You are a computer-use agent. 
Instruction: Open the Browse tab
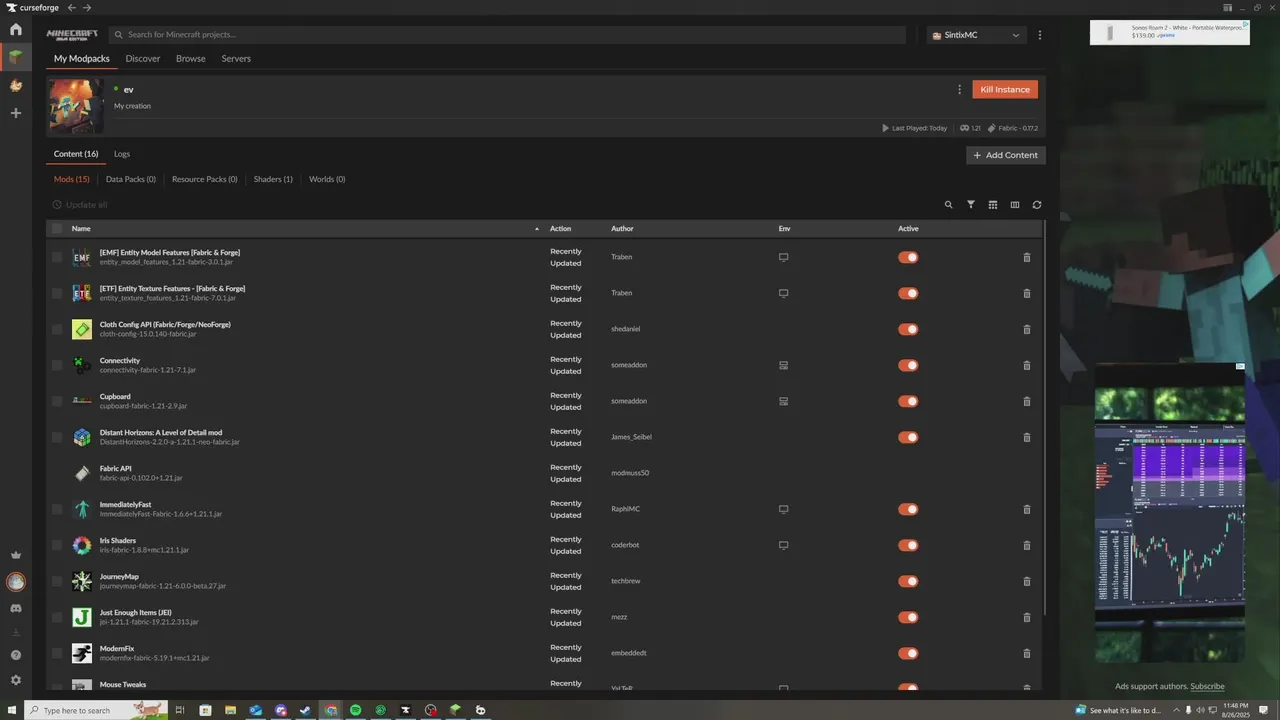tap(191, 59)
